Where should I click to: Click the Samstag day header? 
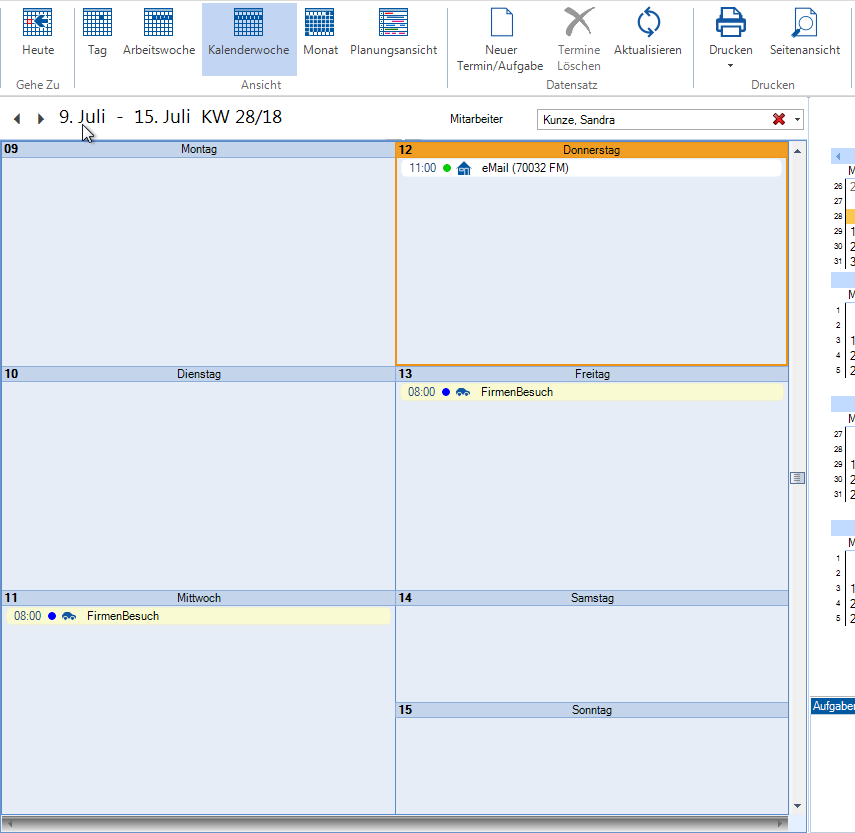click(x=592, y=598)
